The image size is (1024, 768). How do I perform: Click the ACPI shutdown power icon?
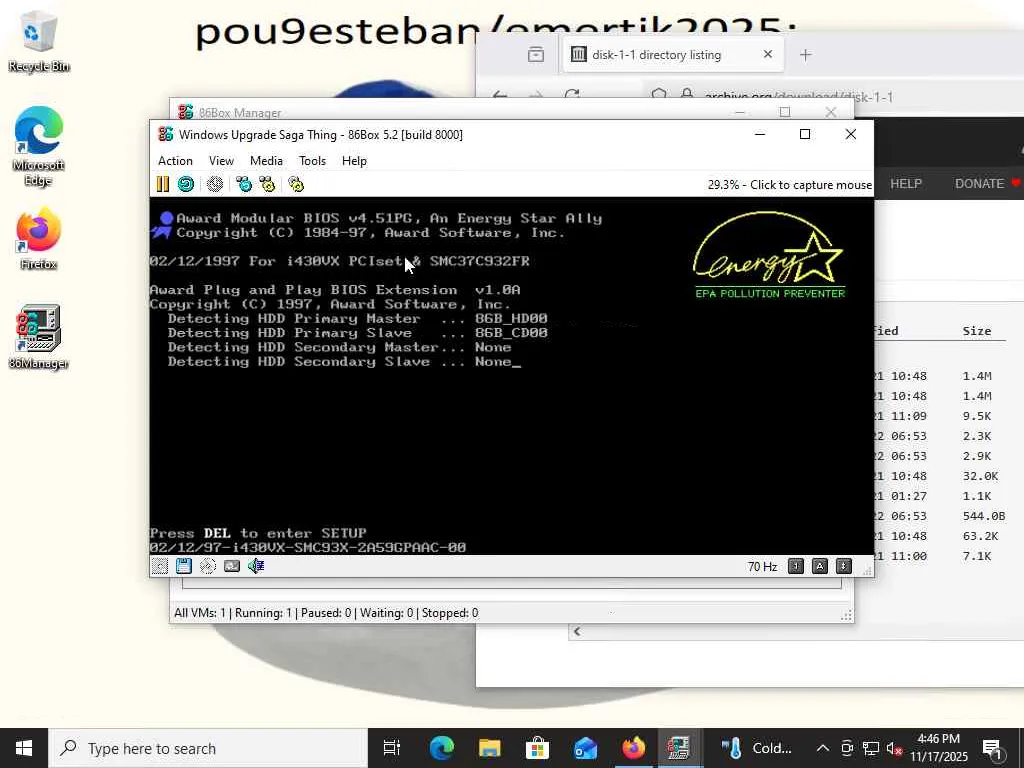(x=215, y=184)
